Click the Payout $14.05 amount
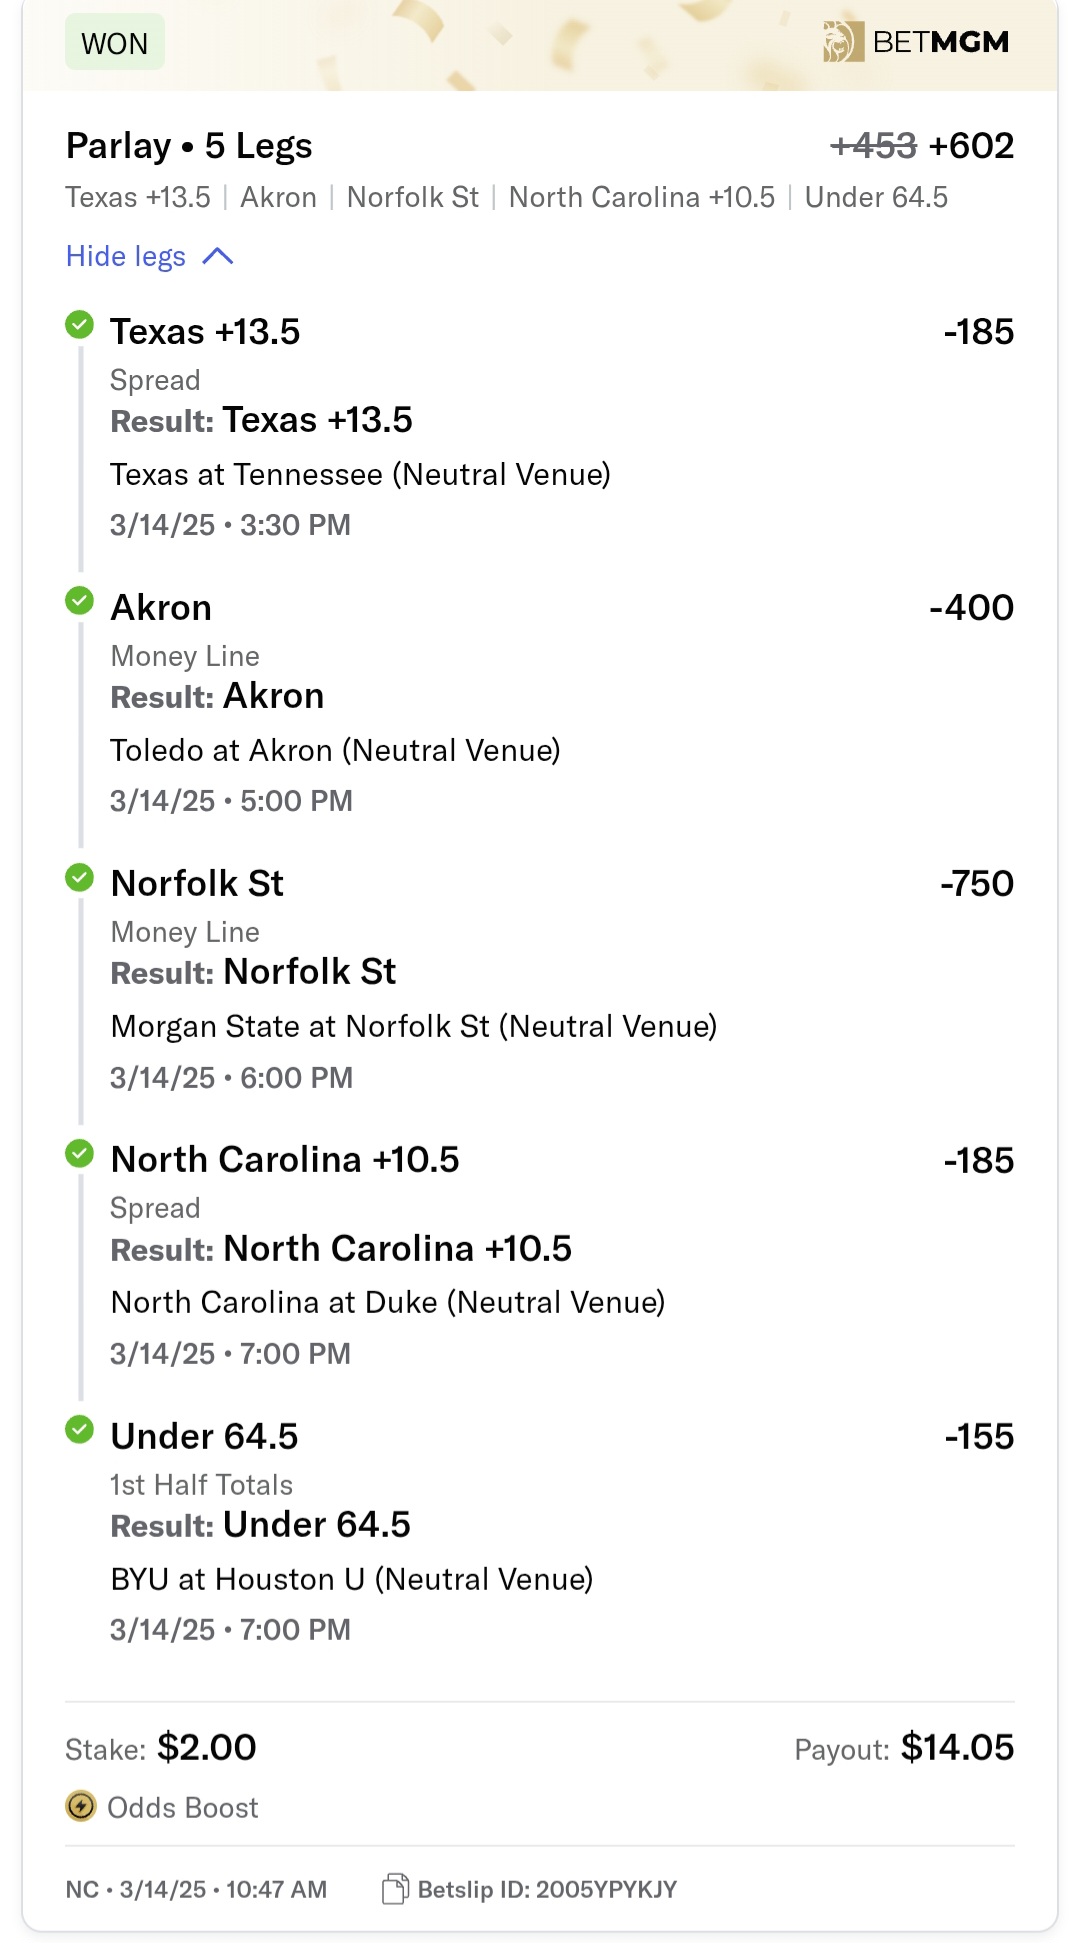Screen dimensions: 1080x1943 (957, 1747)
